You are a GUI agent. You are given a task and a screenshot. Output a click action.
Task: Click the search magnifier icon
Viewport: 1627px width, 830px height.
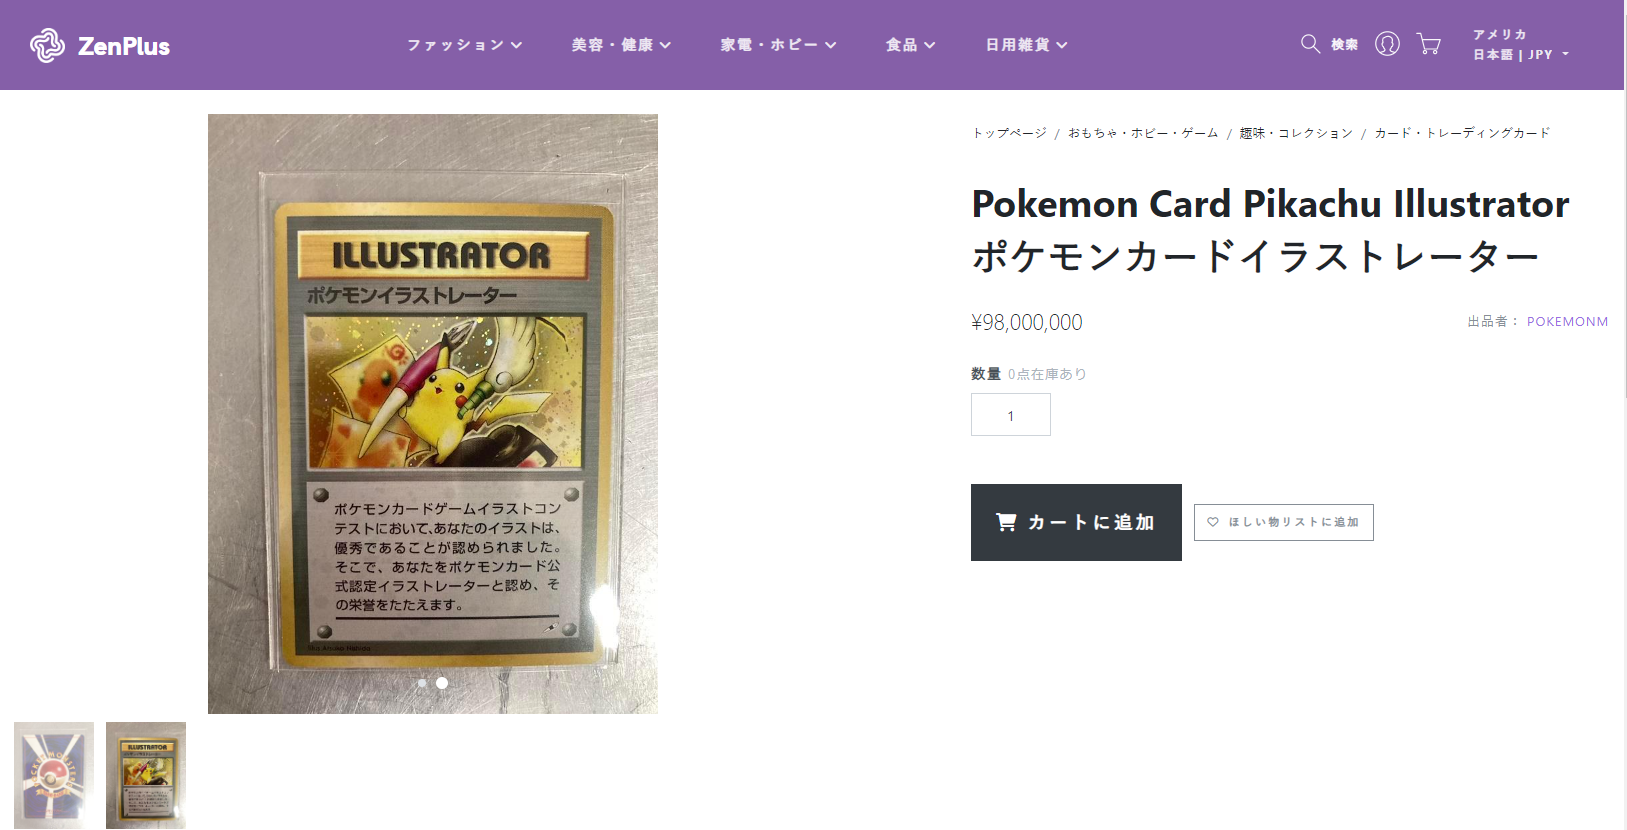pyautogui.click(x=1310, y=44)
